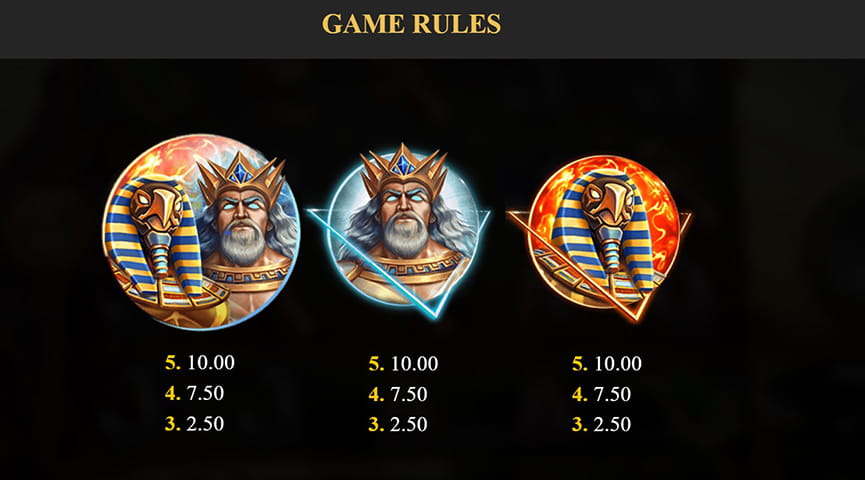
Task: Click the GAME RULES heading
Action: coord(412,24)
